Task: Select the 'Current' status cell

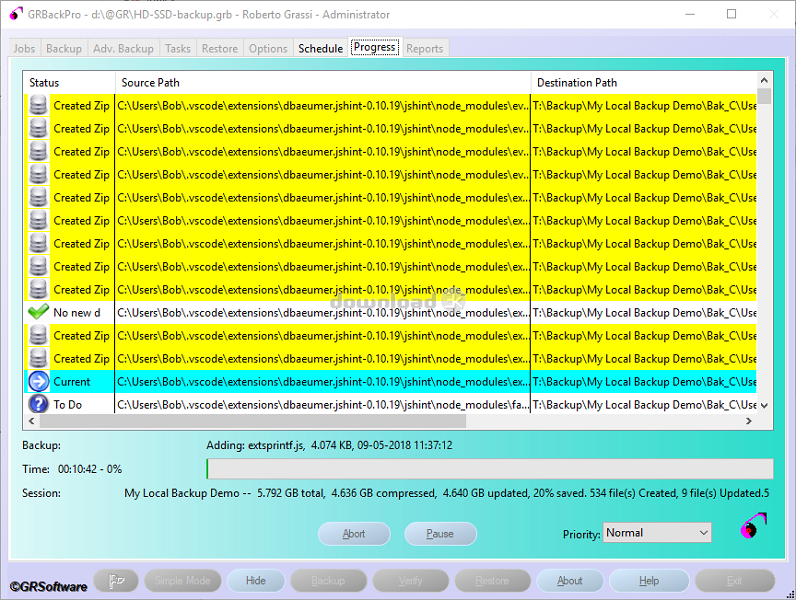Action: pos(72,382)
